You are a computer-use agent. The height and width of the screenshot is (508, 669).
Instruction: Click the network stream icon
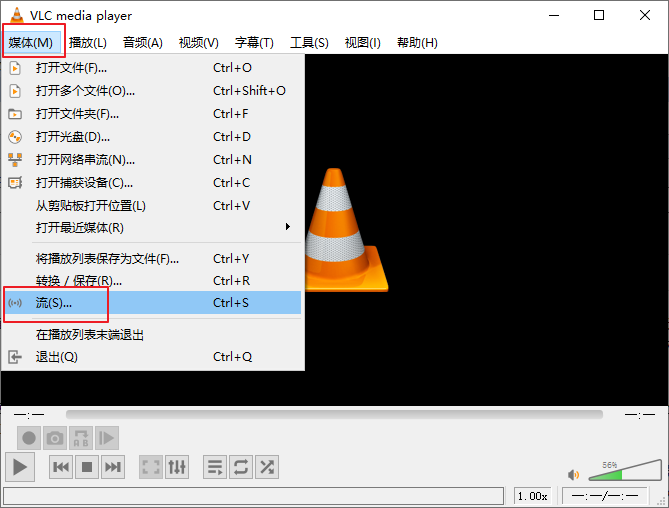15,160
